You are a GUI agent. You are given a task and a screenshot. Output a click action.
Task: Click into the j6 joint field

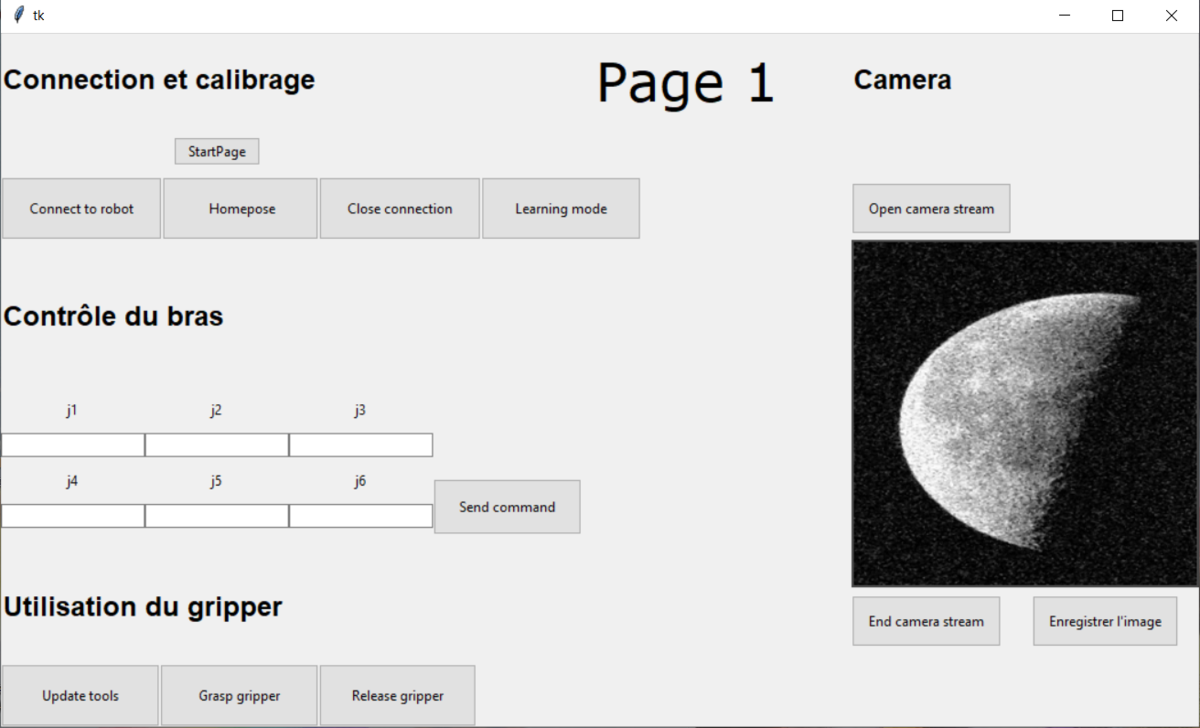[x=361, y=516]
